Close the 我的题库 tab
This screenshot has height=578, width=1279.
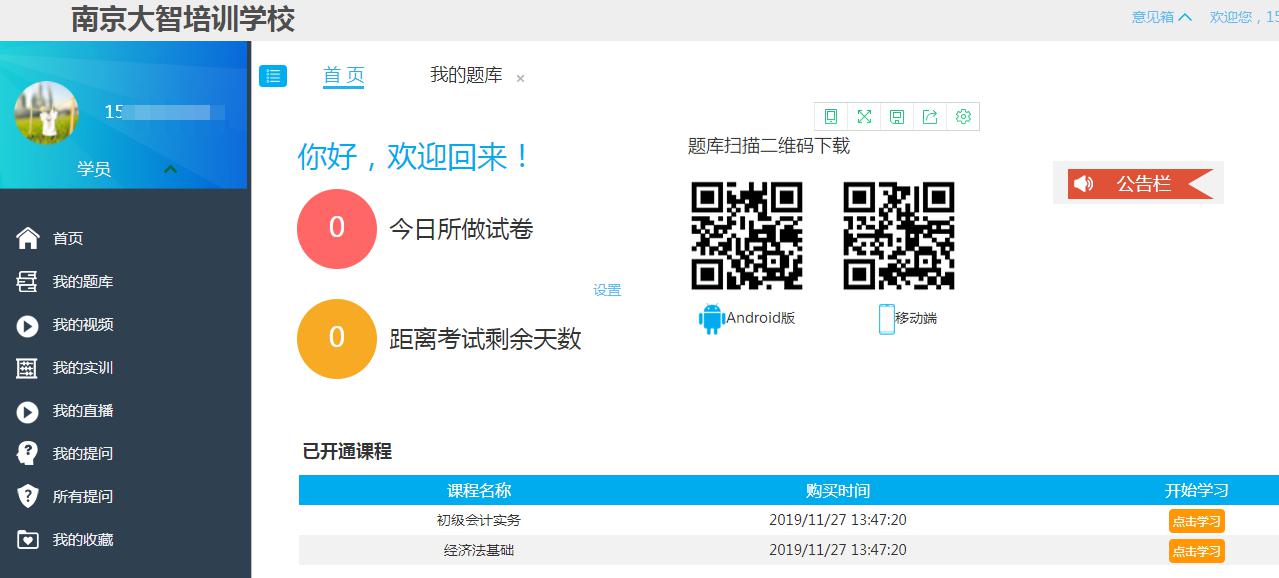coord(520,78)
